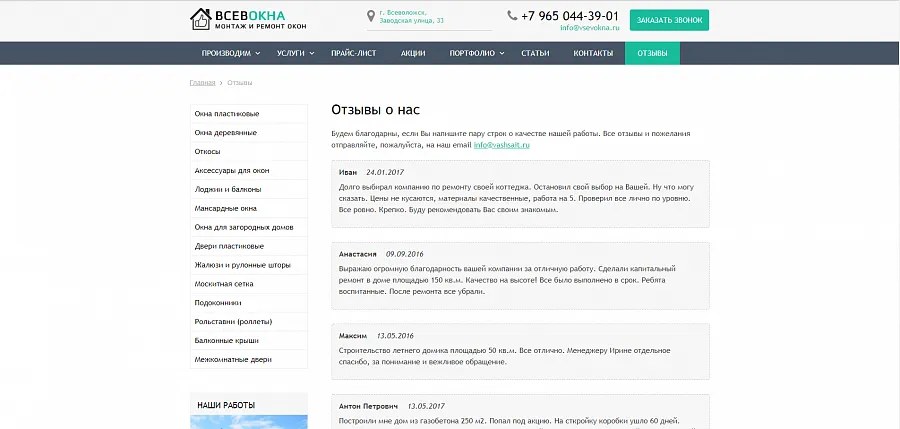The height and width of the screenshot is (429, 900).
Task: Click review date 13.05.2017
Action: coord(426,407)
